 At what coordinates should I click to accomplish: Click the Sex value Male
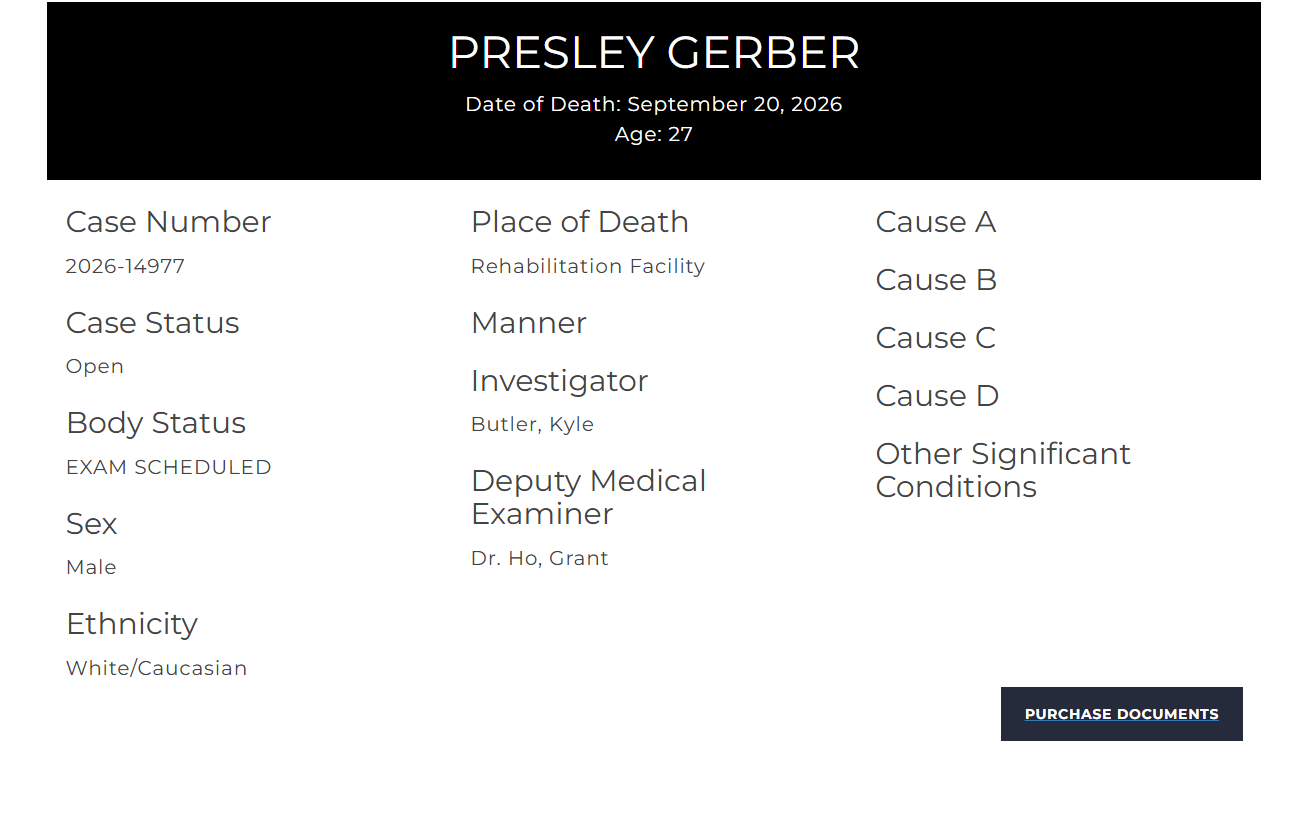point(91,567)
